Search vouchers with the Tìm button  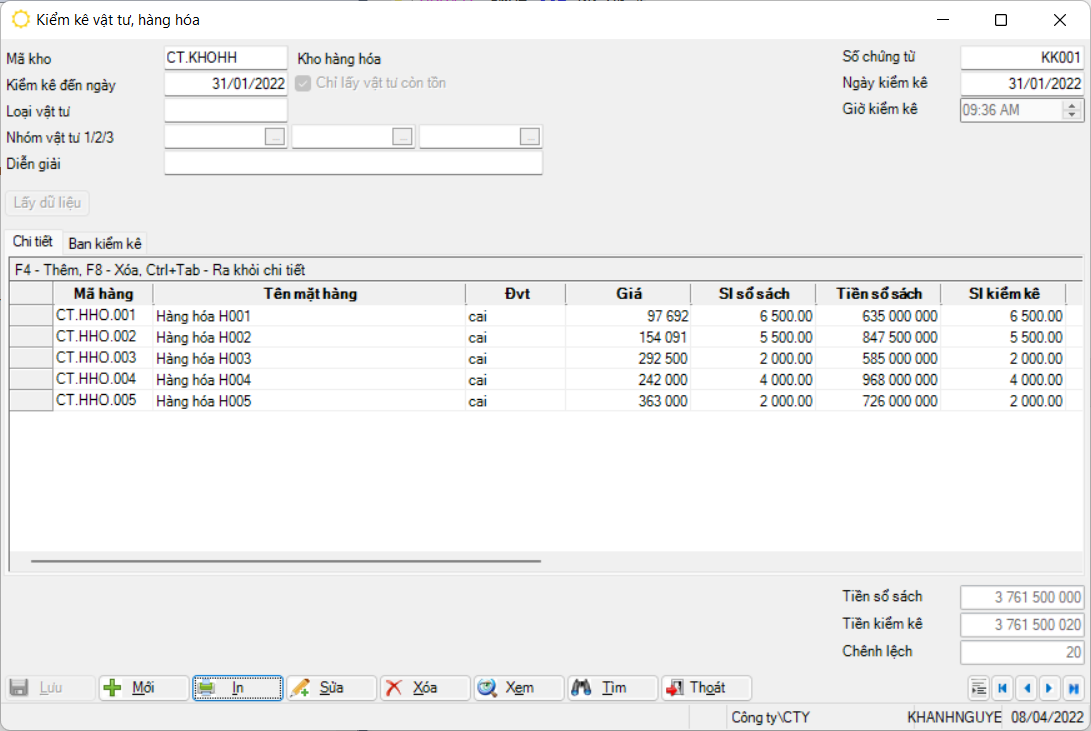pos(613,688)
